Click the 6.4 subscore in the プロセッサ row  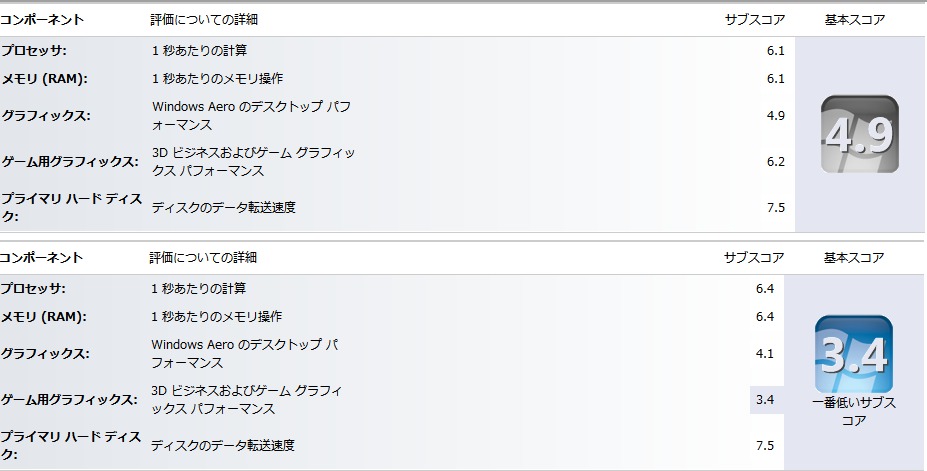[765, 289]
